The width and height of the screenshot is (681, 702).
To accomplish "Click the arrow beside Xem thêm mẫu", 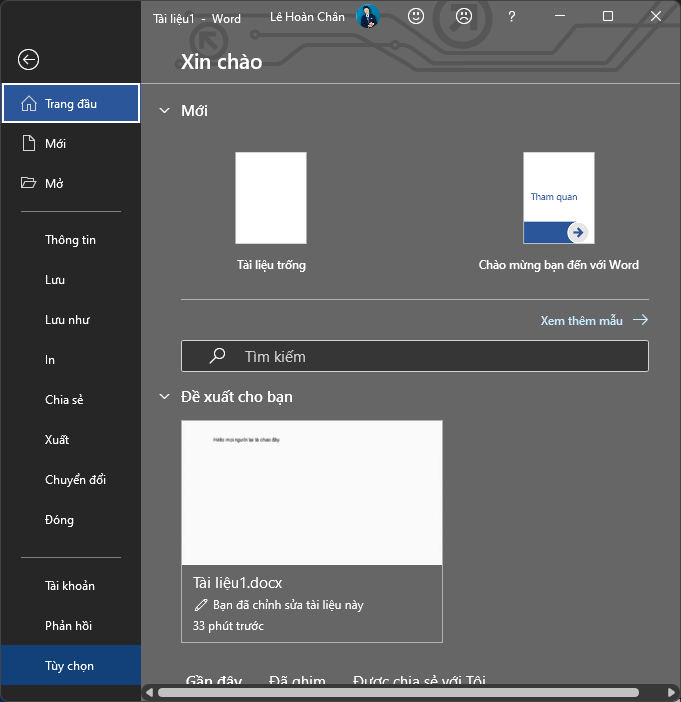I will pos(640,320).
